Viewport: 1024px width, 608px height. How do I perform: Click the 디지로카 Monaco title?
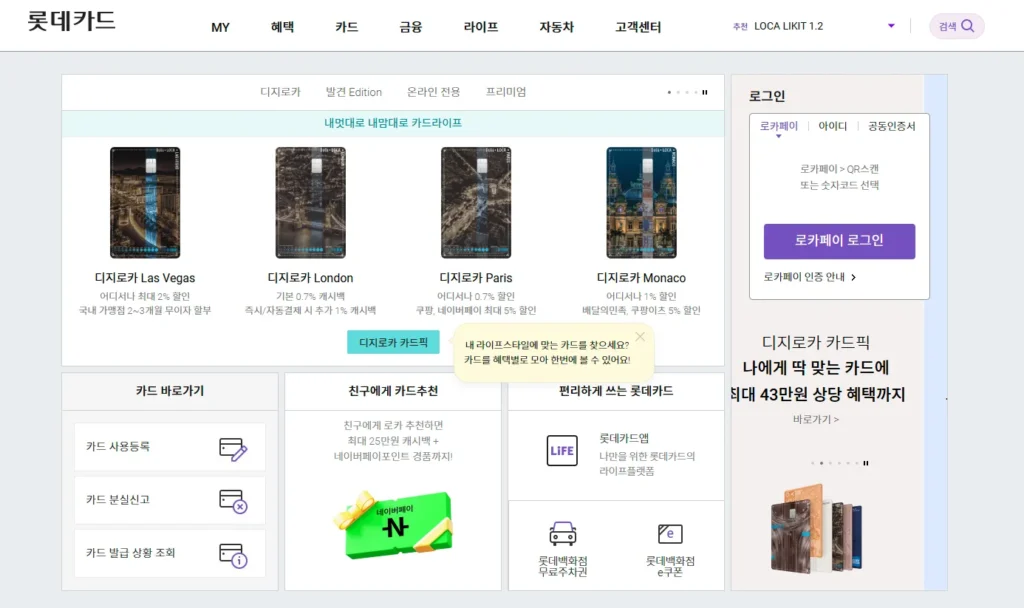641,278
